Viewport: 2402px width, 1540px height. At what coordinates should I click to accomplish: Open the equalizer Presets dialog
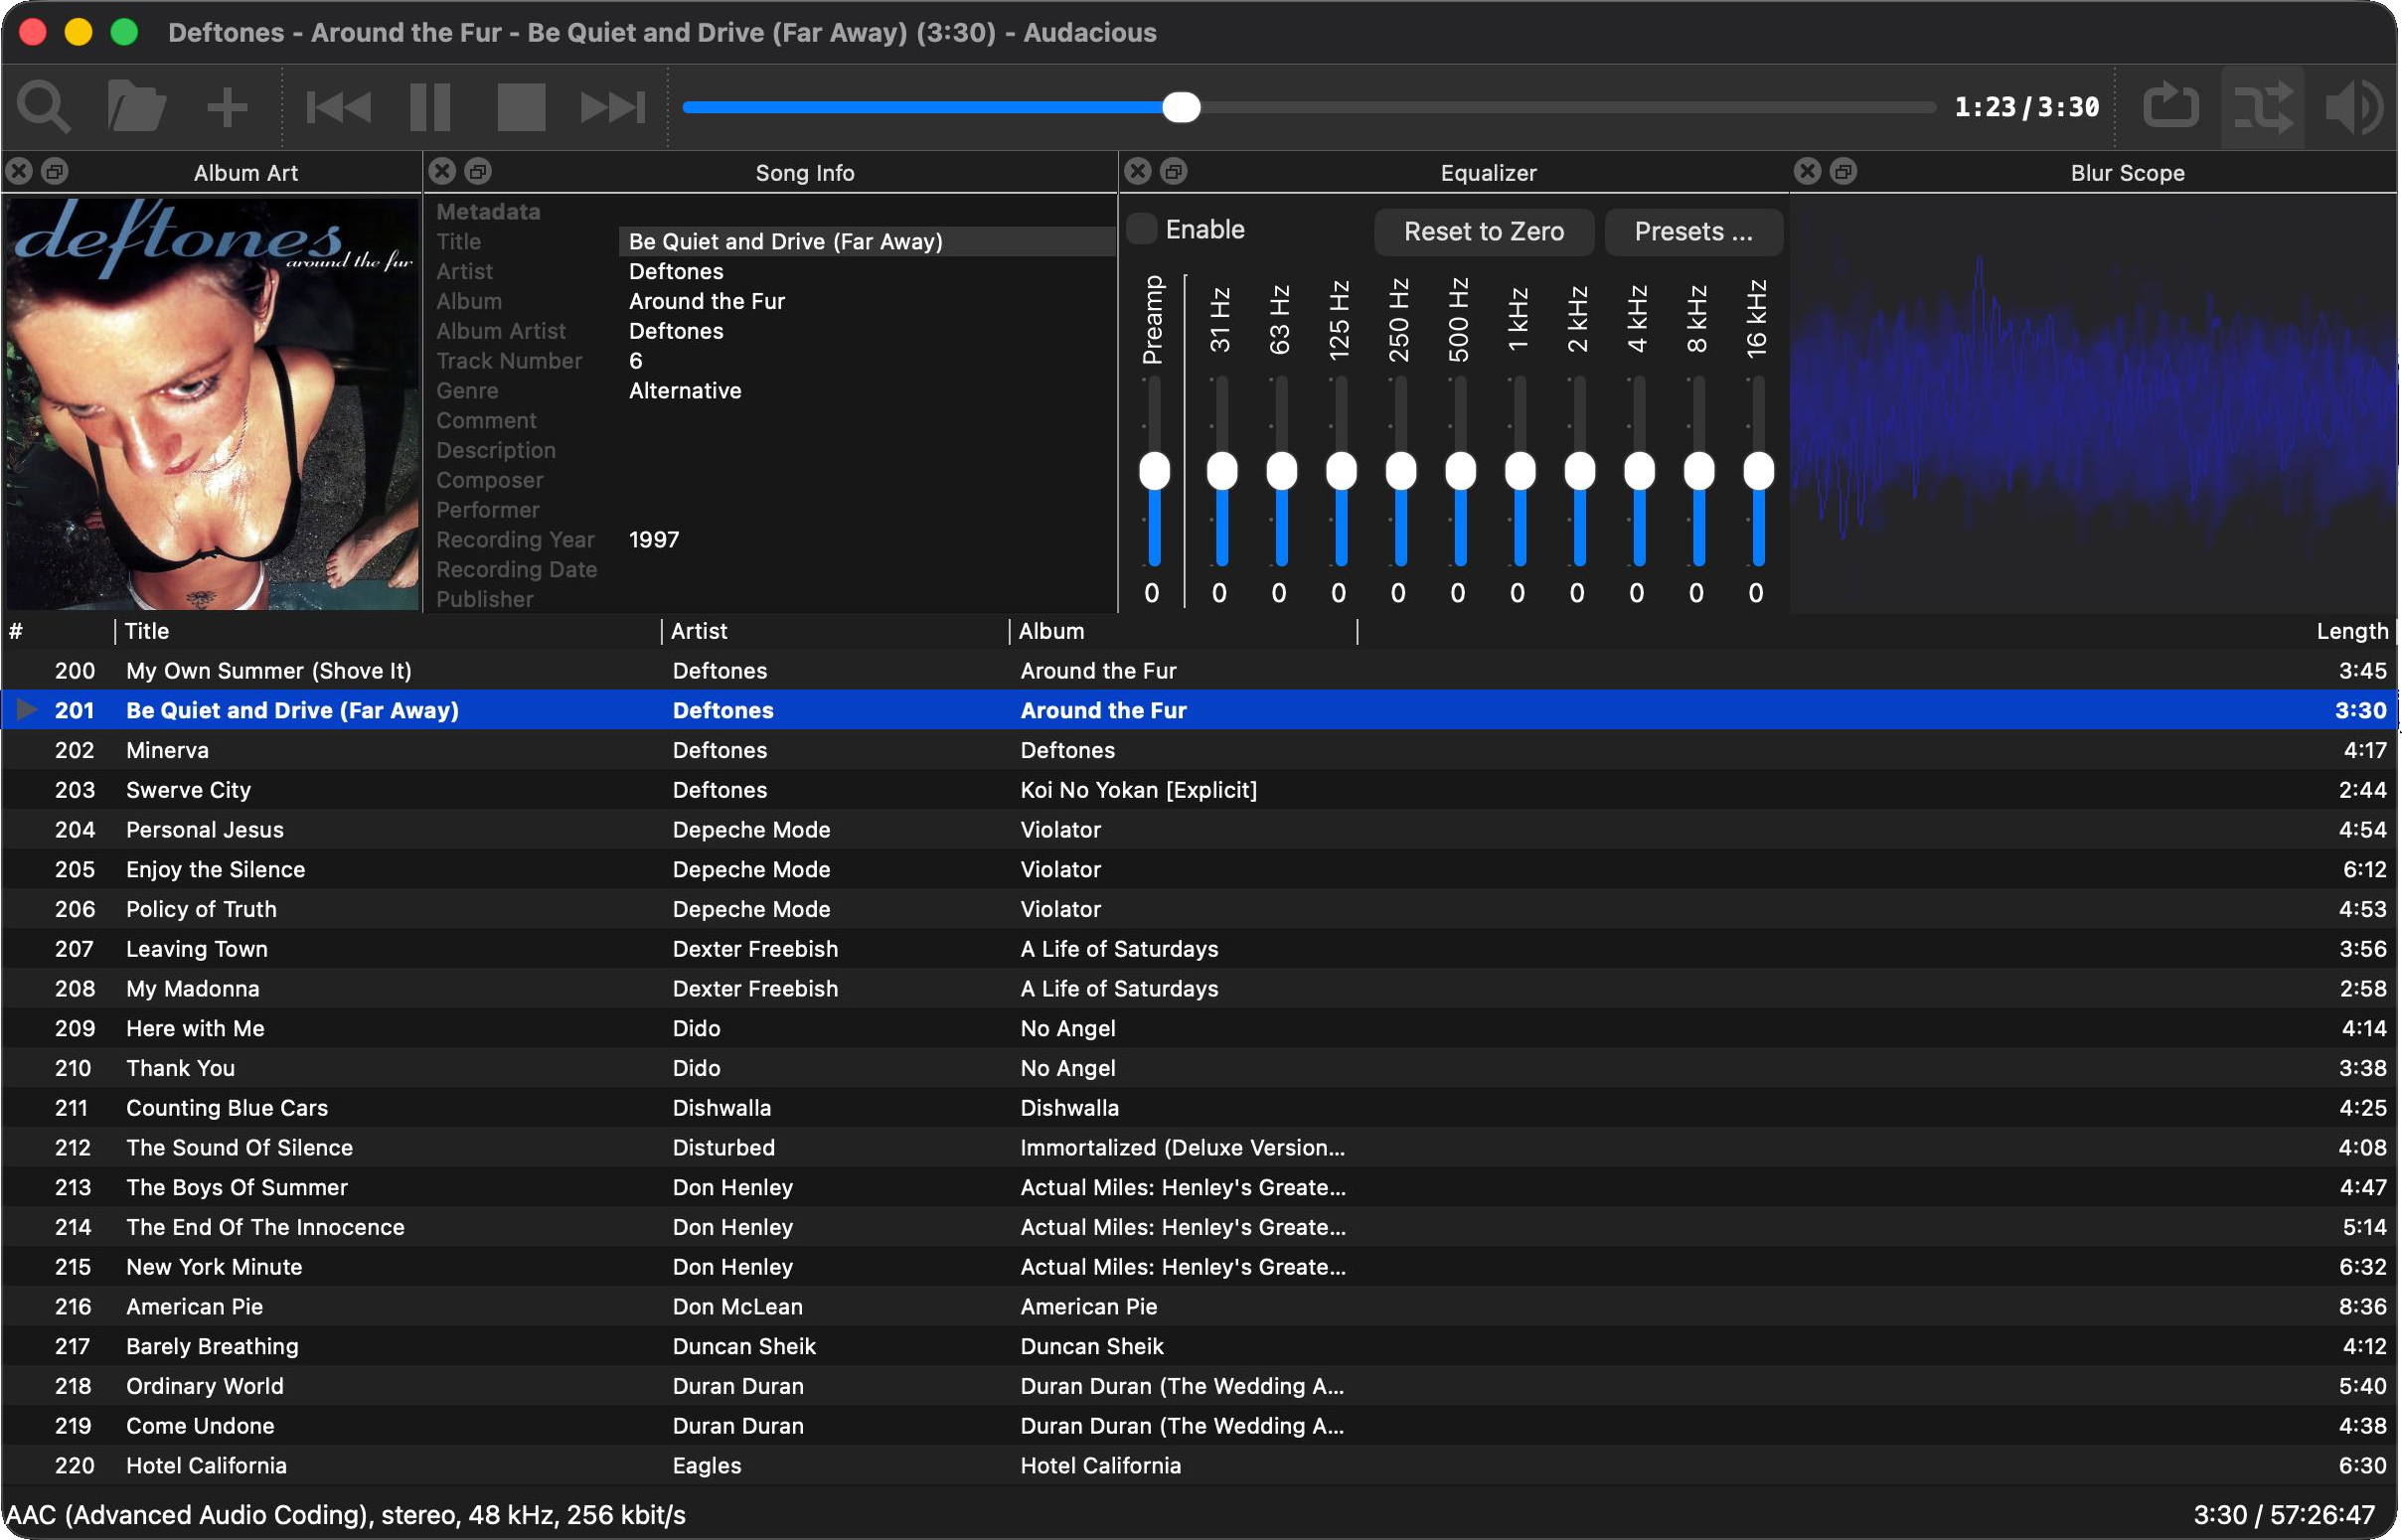pyautogui.click(x=1694, y=232)
